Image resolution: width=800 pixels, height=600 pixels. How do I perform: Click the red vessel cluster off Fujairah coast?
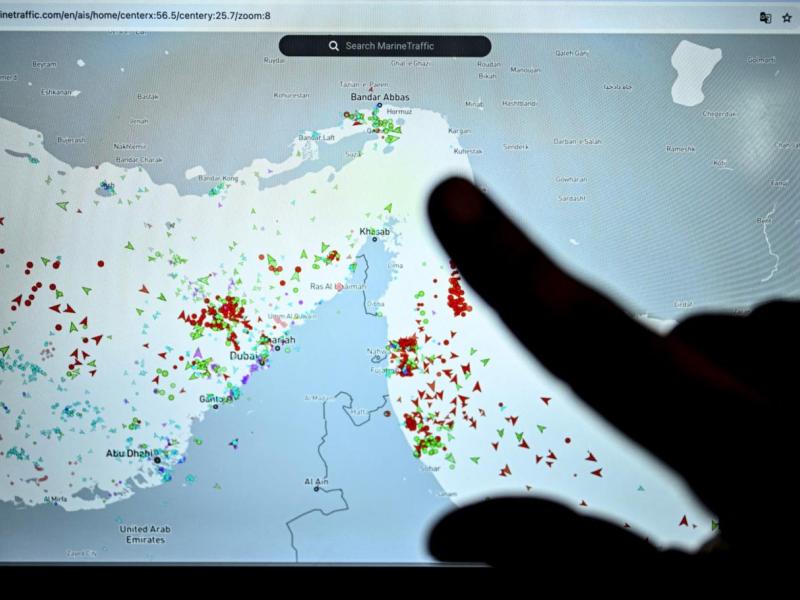click(405, 355)
